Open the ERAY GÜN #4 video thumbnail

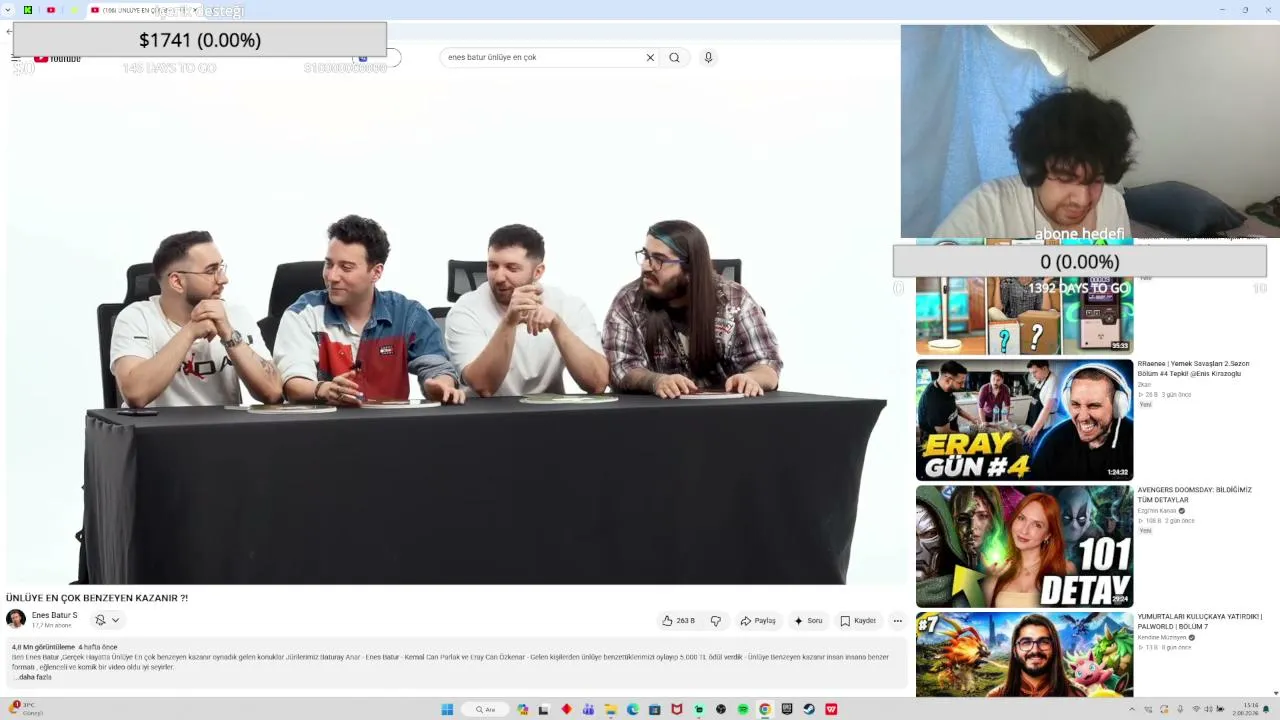click(1024, 420)
